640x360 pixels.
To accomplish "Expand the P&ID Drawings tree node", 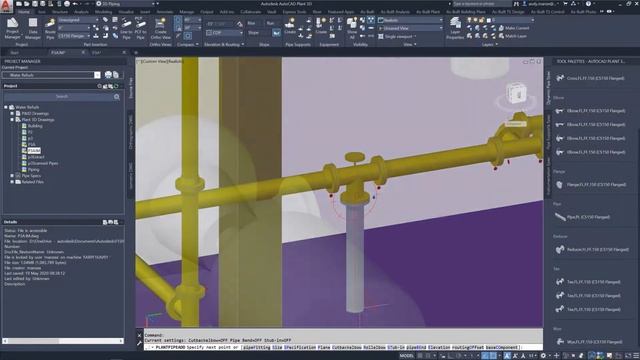I will [x=12, y=113].
